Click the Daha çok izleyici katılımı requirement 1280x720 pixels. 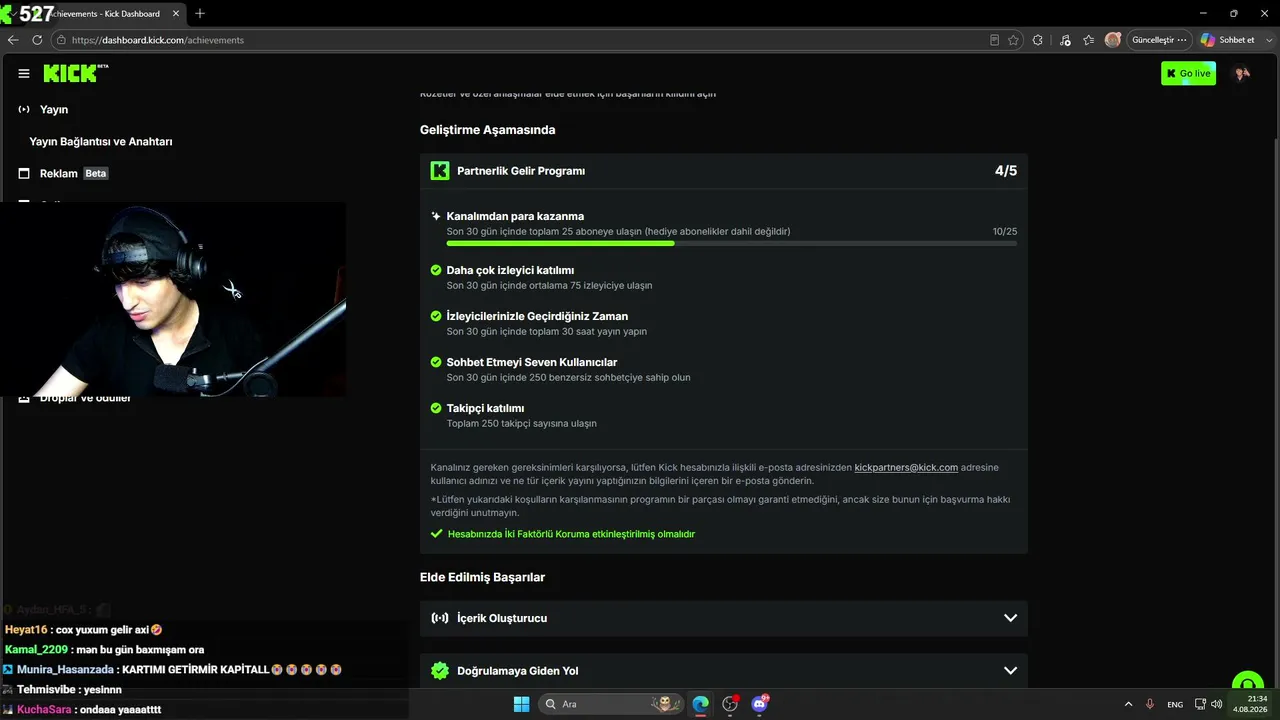click(x=510, y=270)
